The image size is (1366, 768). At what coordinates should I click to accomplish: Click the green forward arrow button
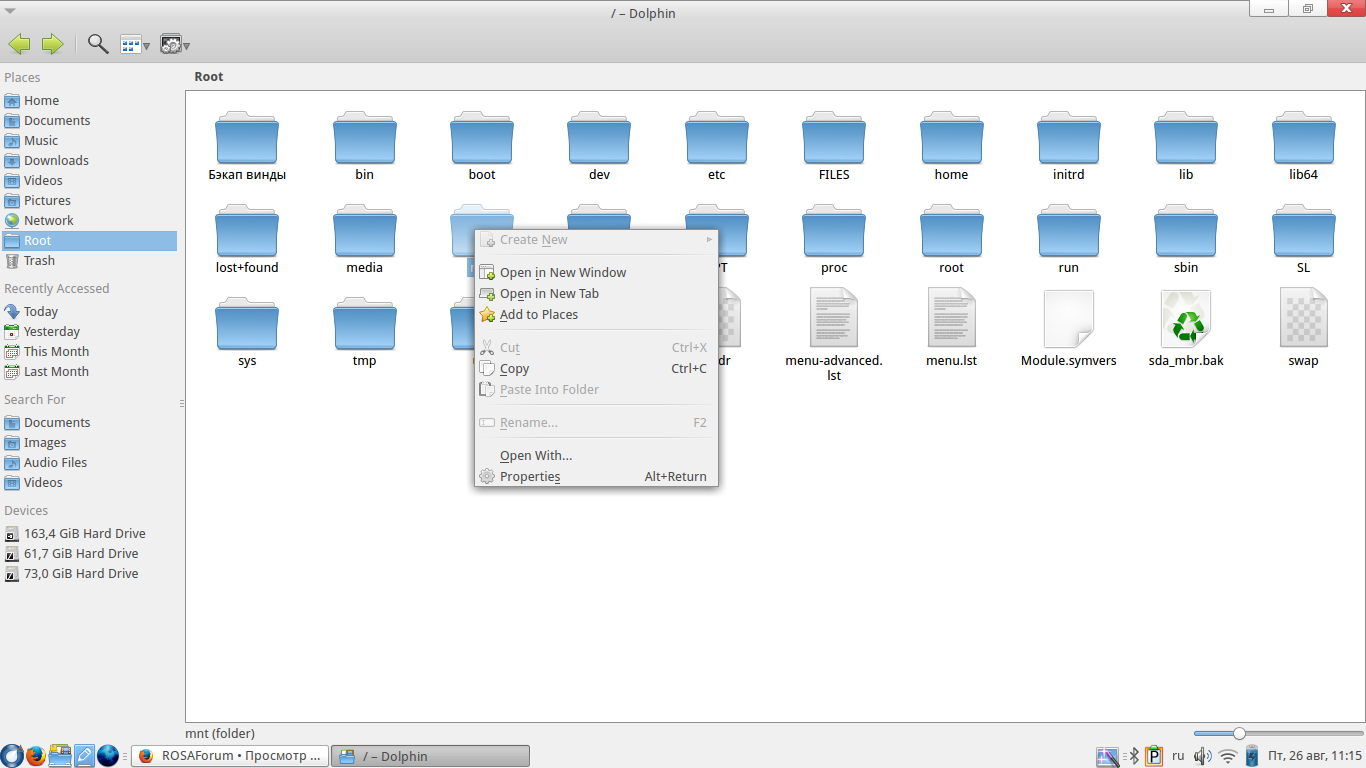[52, 44]
